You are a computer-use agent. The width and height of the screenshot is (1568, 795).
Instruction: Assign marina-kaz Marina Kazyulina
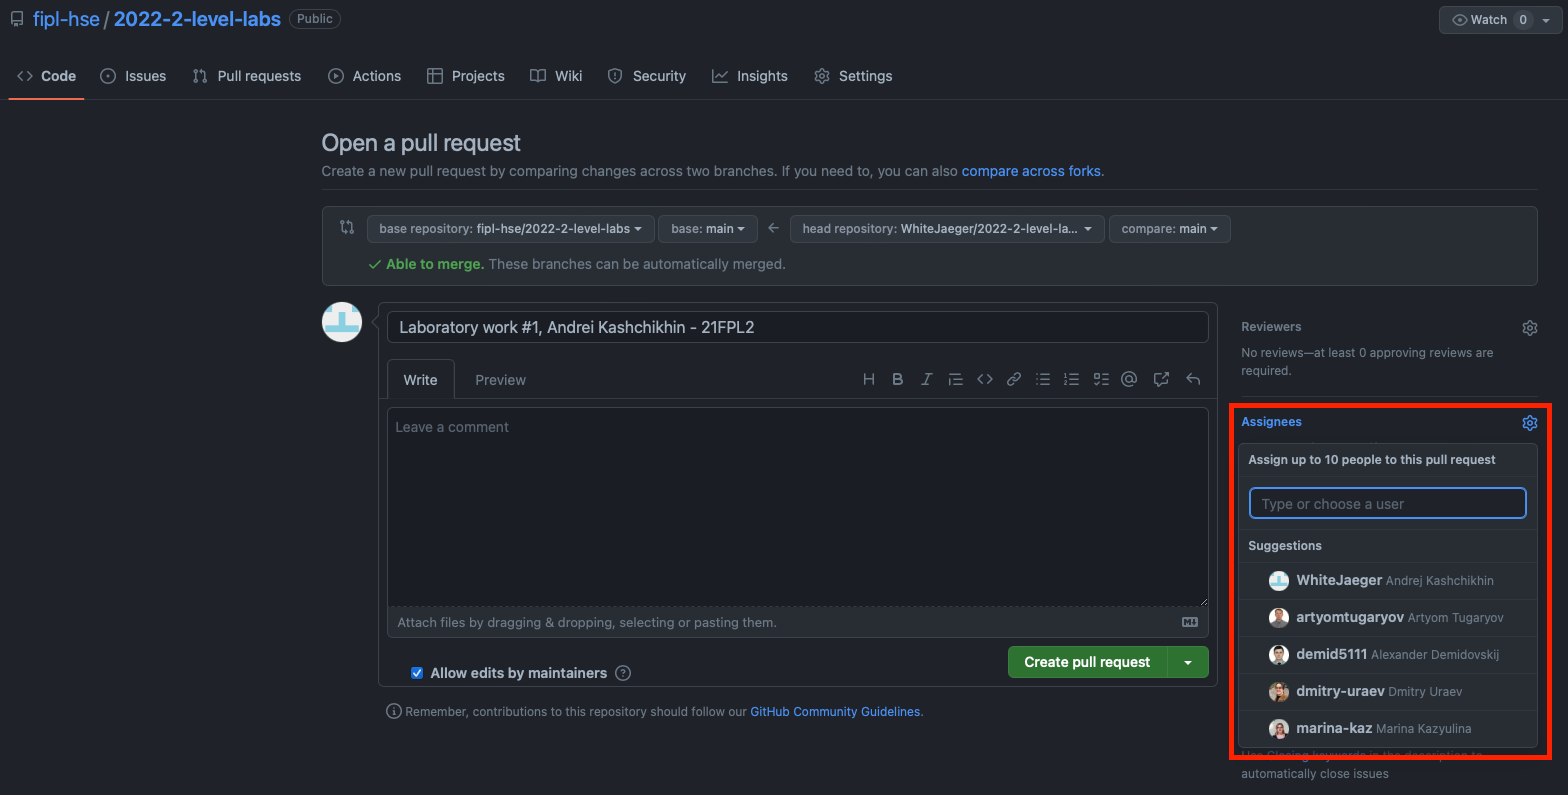(1388, 729)
